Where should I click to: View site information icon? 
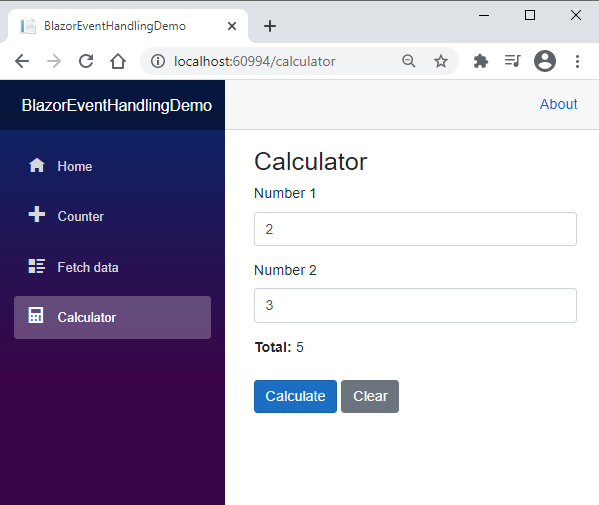(x=158, y=61)
